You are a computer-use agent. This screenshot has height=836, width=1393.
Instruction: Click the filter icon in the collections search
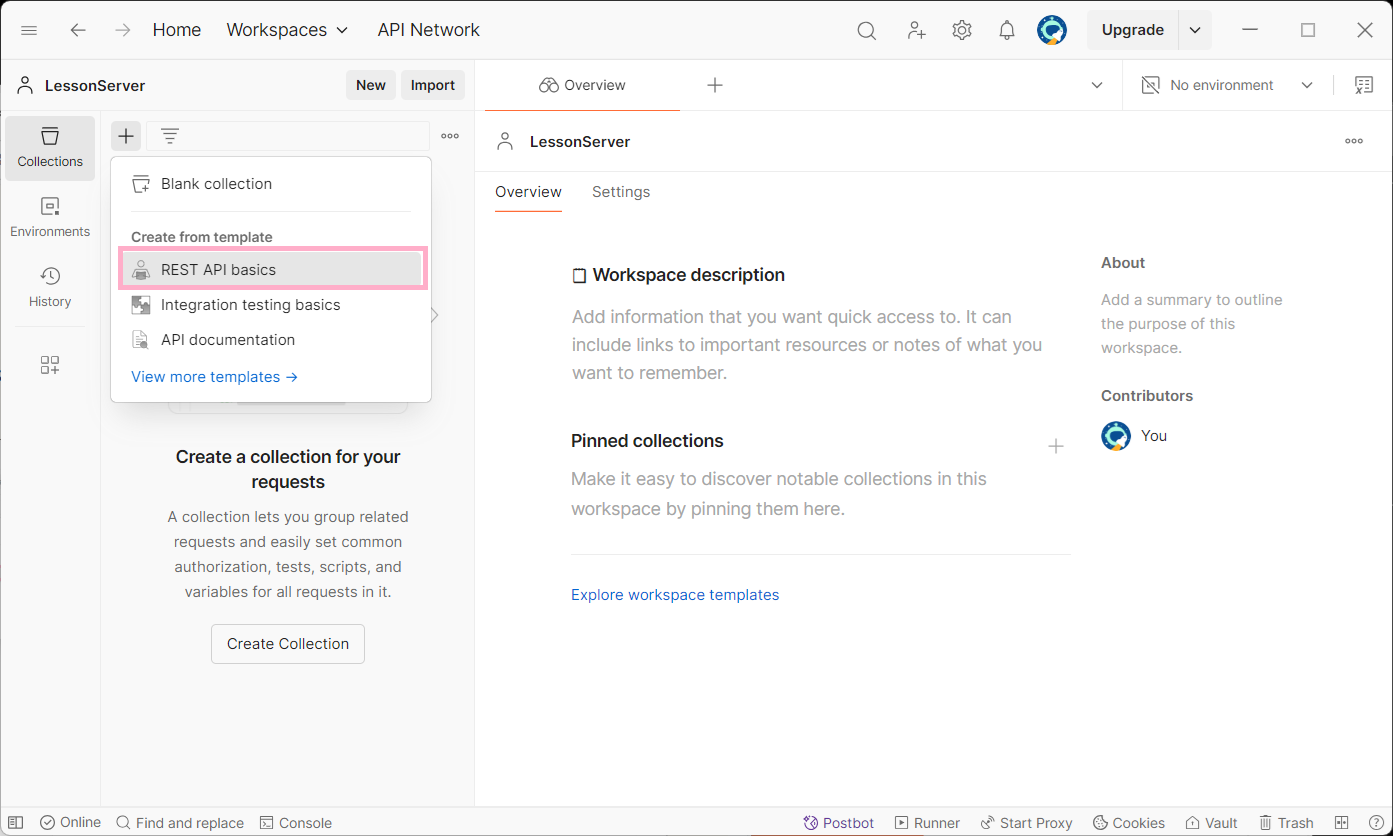tap(170, 136)
